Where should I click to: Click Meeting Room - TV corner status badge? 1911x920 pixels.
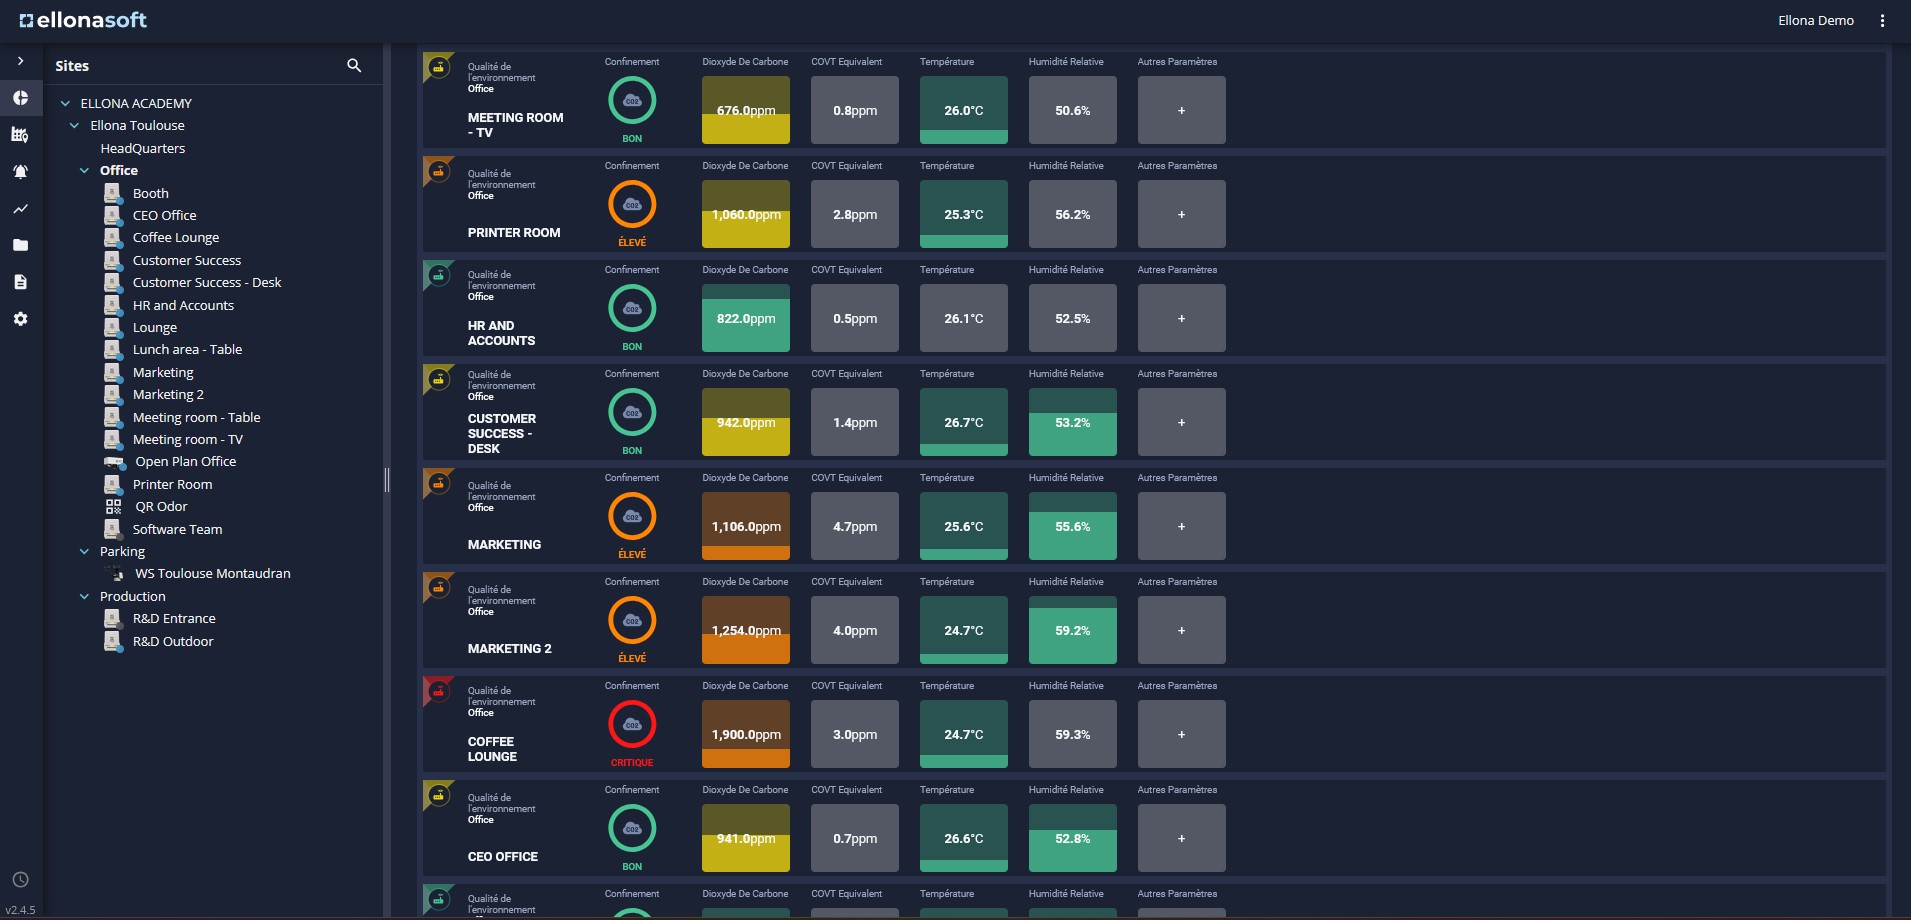click(437, 67)
